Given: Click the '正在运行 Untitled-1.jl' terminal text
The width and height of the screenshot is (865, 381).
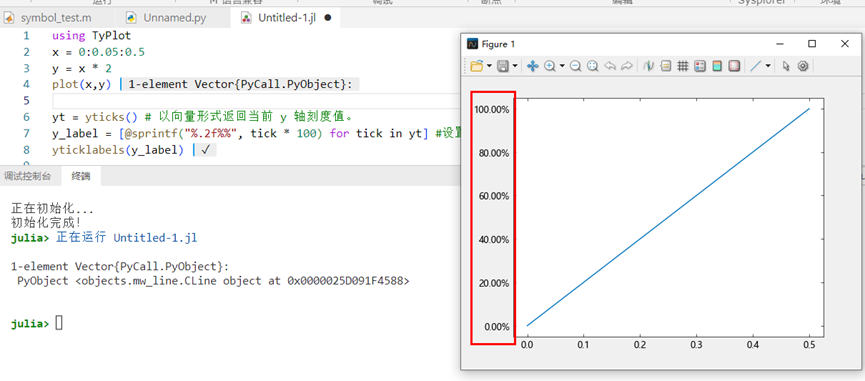Looking at the screenshot, I should [126, 238].
